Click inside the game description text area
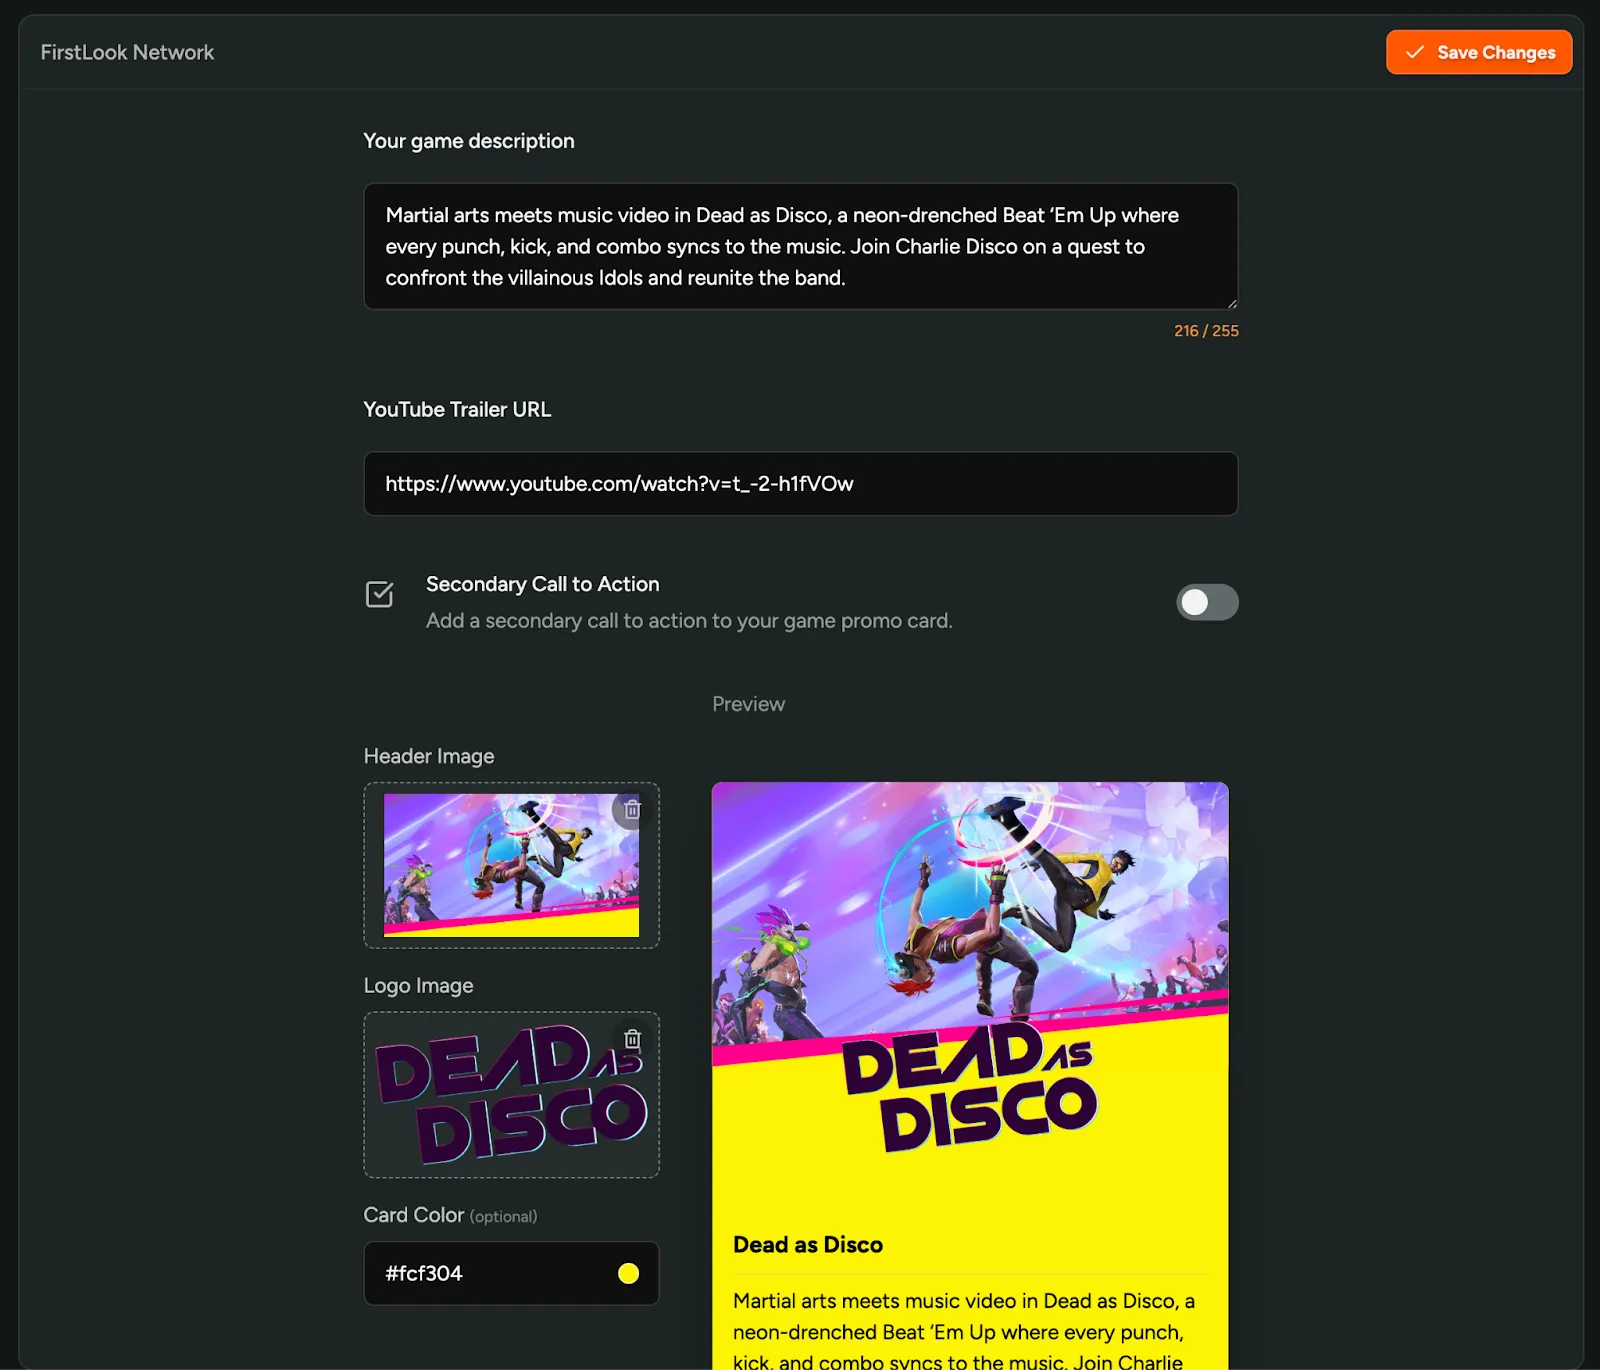The height and width of the screenshot is (1370, 1600). pos(800,246)
